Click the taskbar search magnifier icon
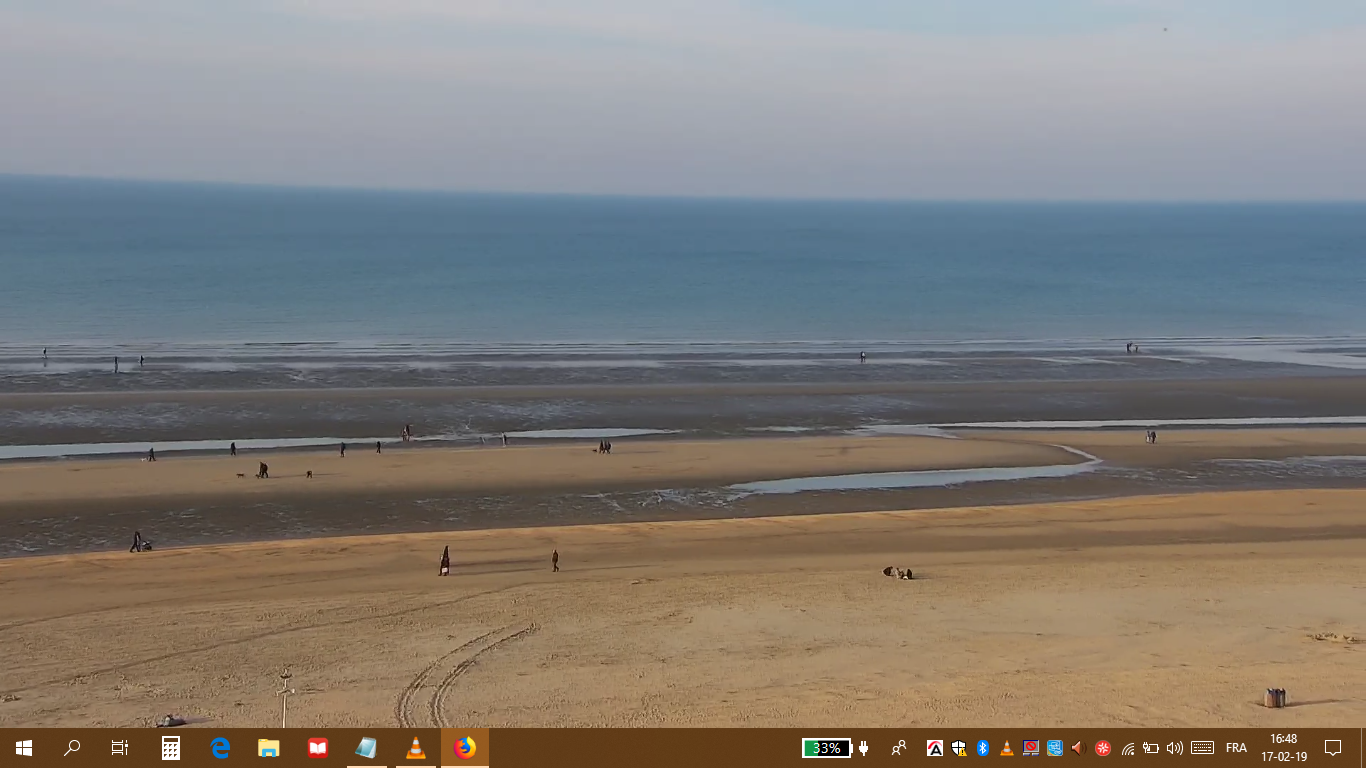Viewport: 1366px width, 768px height. pyautogui.click(x=72, y=748)
